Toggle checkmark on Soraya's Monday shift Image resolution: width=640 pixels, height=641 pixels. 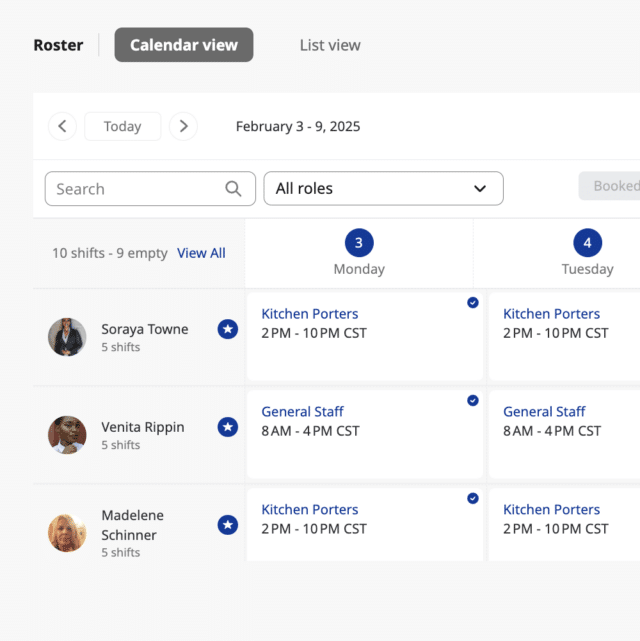click(473, 303)
